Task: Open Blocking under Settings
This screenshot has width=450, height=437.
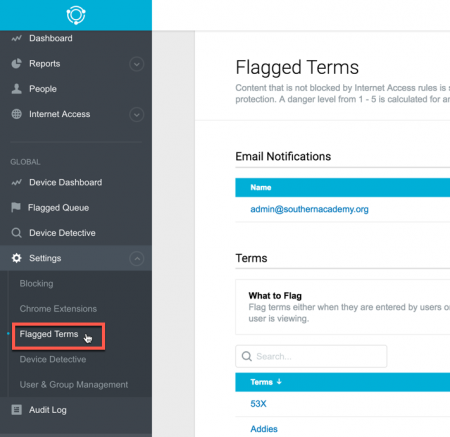Action: click(36, 284)
